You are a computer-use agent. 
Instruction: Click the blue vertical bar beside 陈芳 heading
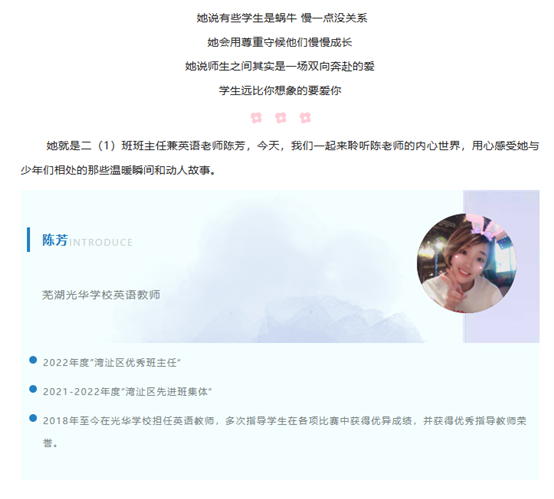coord(29,240)
